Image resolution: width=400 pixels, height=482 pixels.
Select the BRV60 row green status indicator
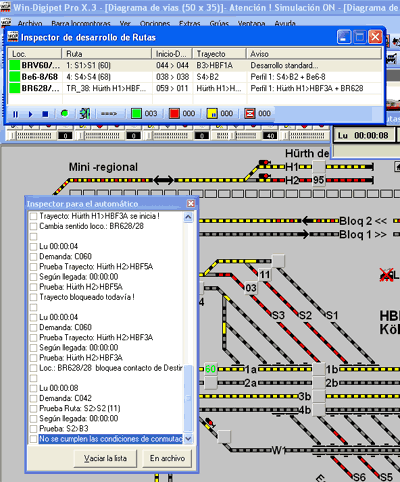(x=15, y=65)
